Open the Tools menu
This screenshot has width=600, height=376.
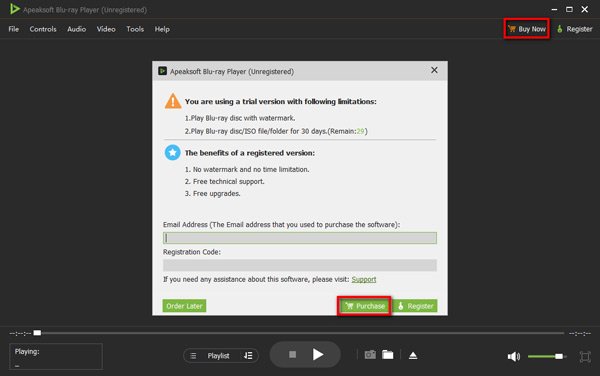[x=135, y=29]
